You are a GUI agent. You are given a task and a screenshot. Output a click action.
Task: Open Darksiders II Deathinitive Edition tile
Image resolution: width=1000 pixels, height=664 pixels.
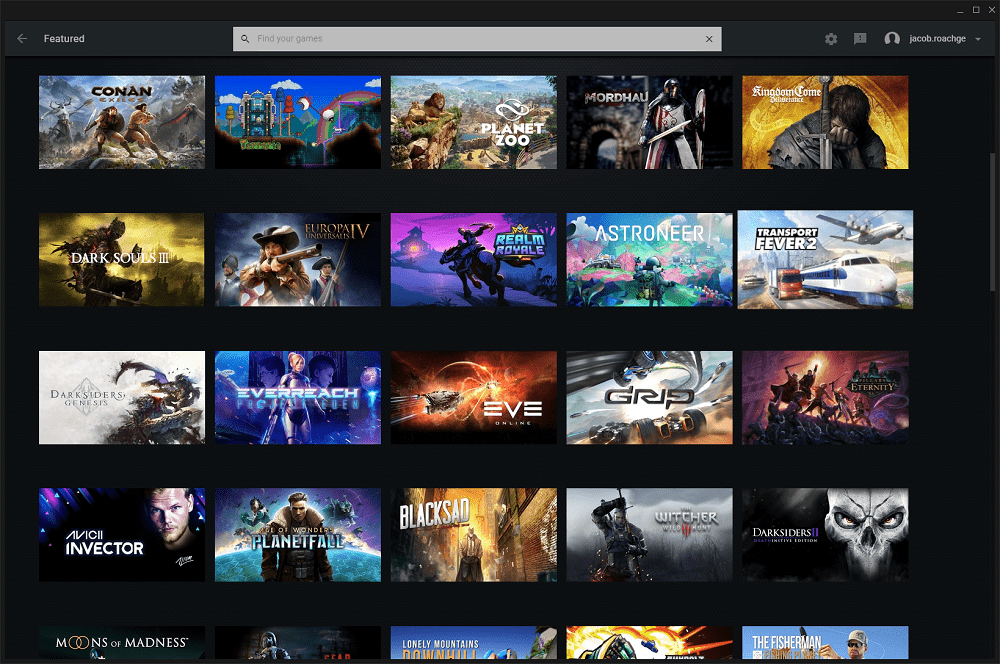(825, 535)
